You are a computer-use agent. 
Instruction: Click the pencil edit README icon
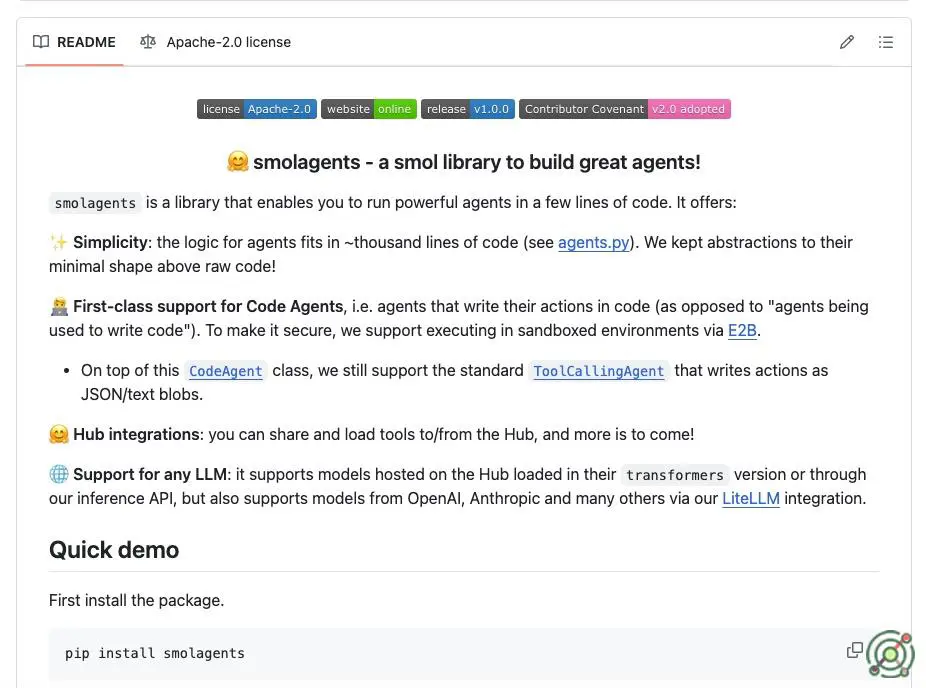847,42
